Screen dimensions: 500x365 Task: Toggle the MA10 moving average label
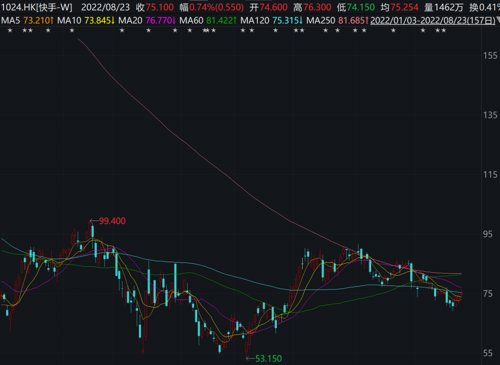click(x=69, y=21)
